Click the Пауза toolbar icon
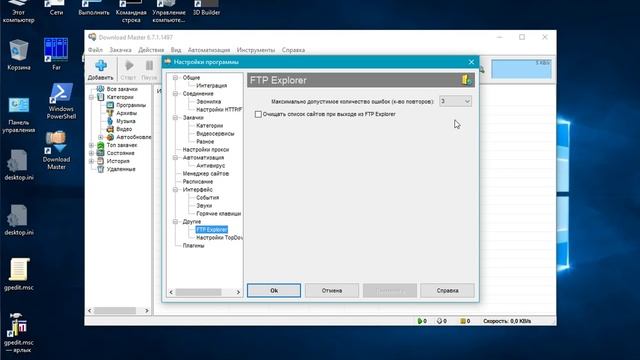640x360 pixels. coord(149,65)
